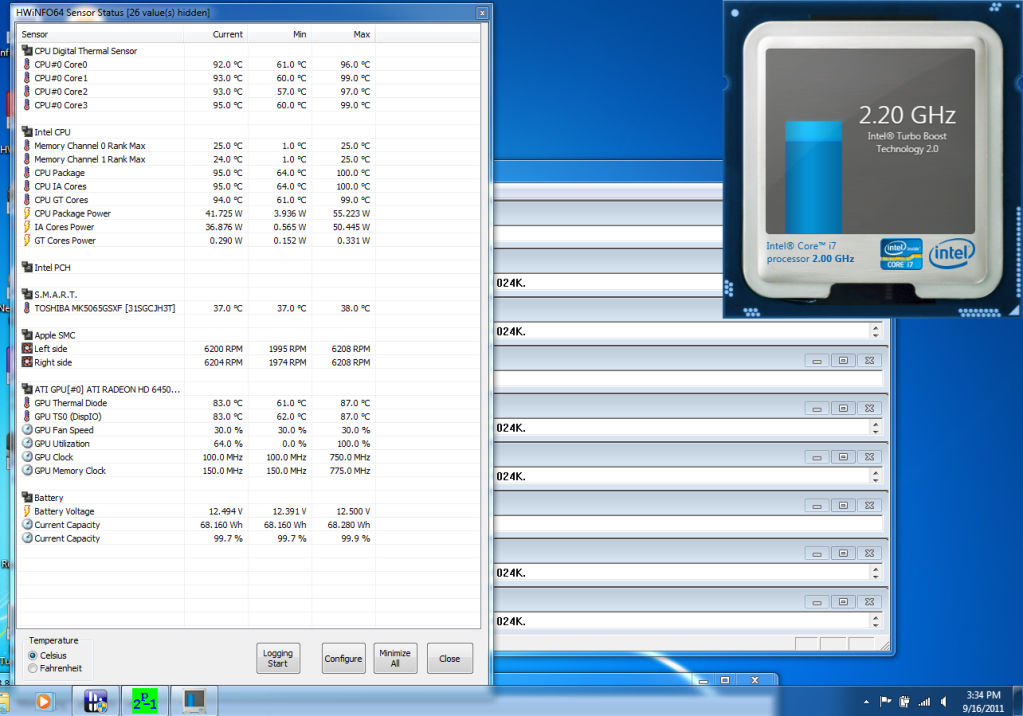
Task: Click the CPU Digital Thermal Sensor group icon
Action: (x=27, y=50)
